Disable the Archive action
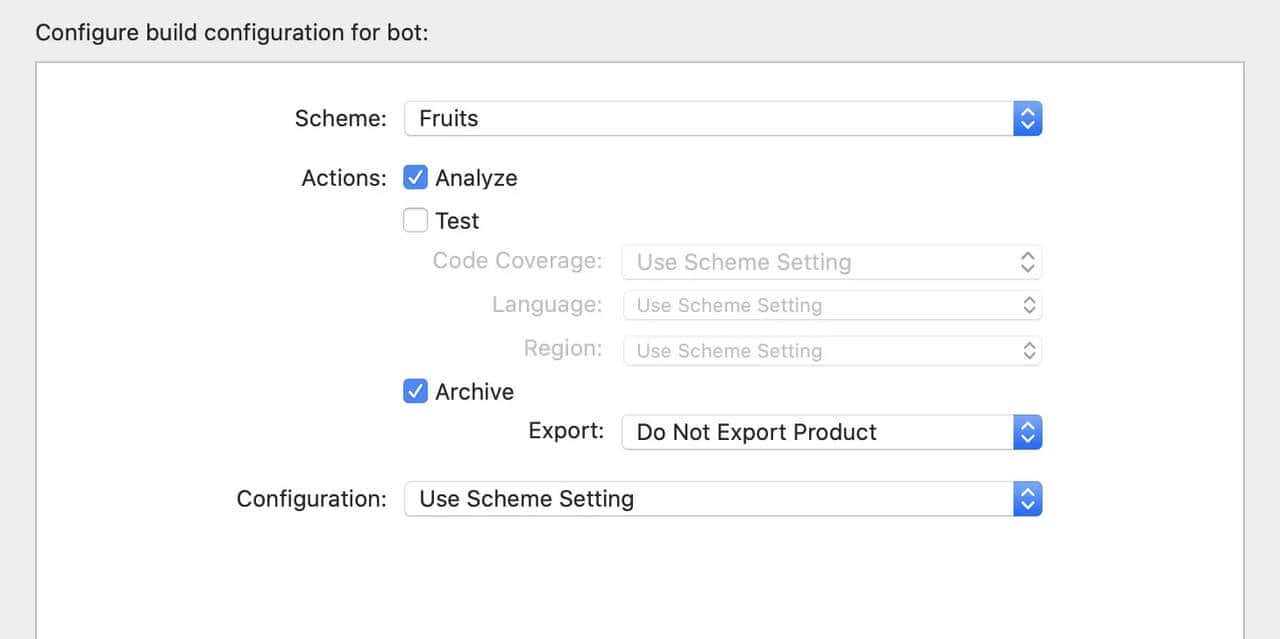Viewport: 1280px width, 639px height. [x=415, y=391]
